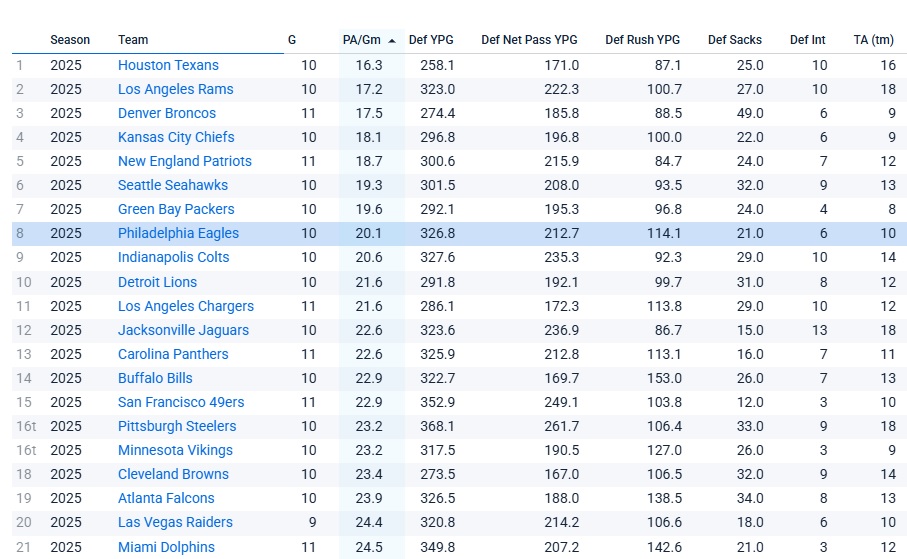Sort by TA (tm) column header
The width and height of the screenshot is (907, 559).
873,40
